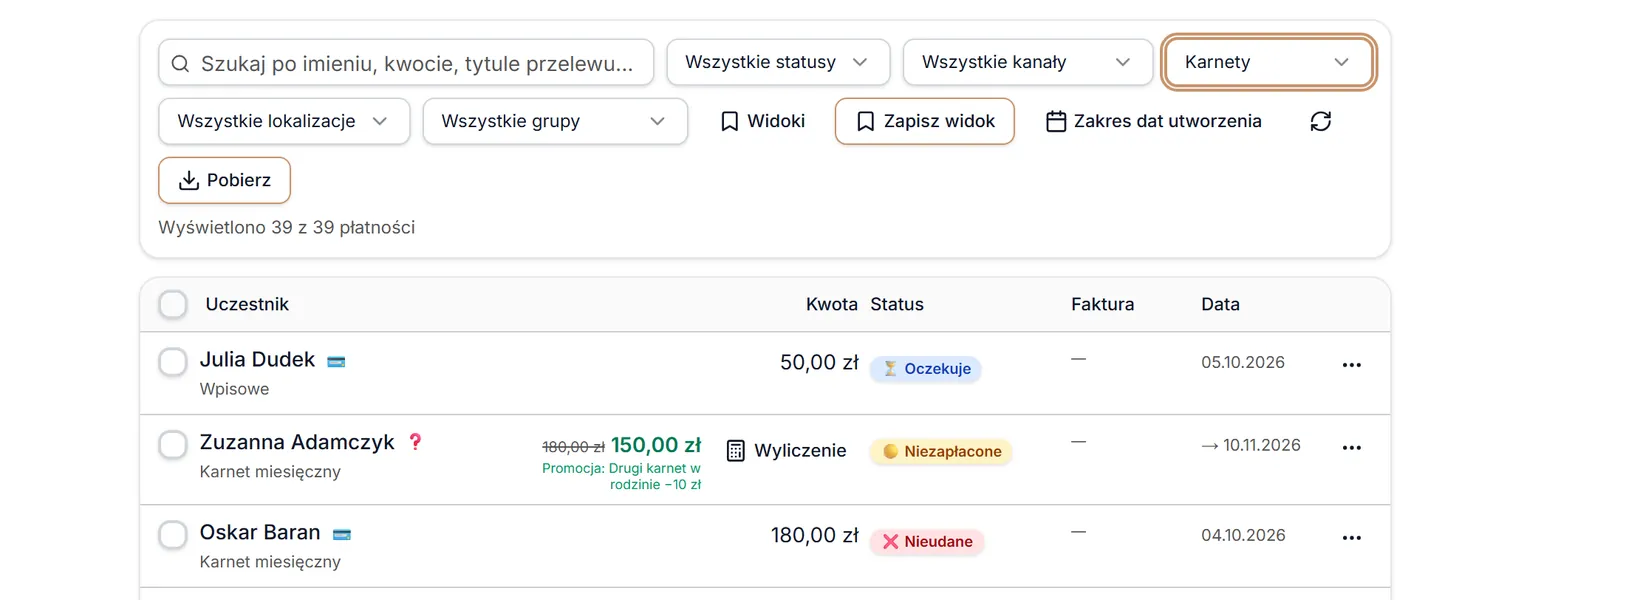1640x600 pixels.
Task: Open the Wszystkie statusy dropdown
Action: [x=778, y=62]
